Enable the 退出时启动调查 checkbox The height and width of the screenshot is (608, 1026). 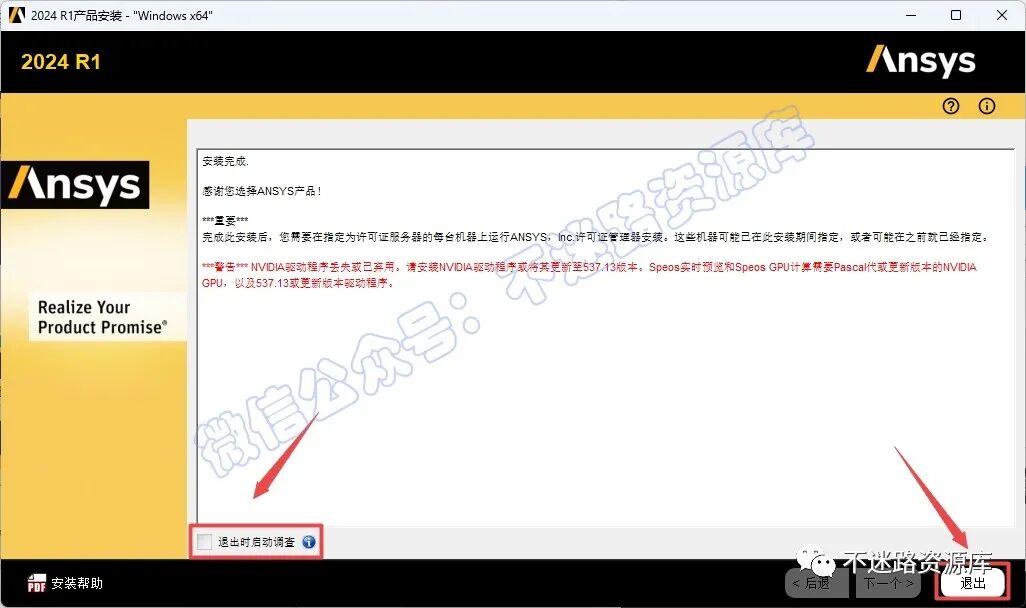[204, 542]
